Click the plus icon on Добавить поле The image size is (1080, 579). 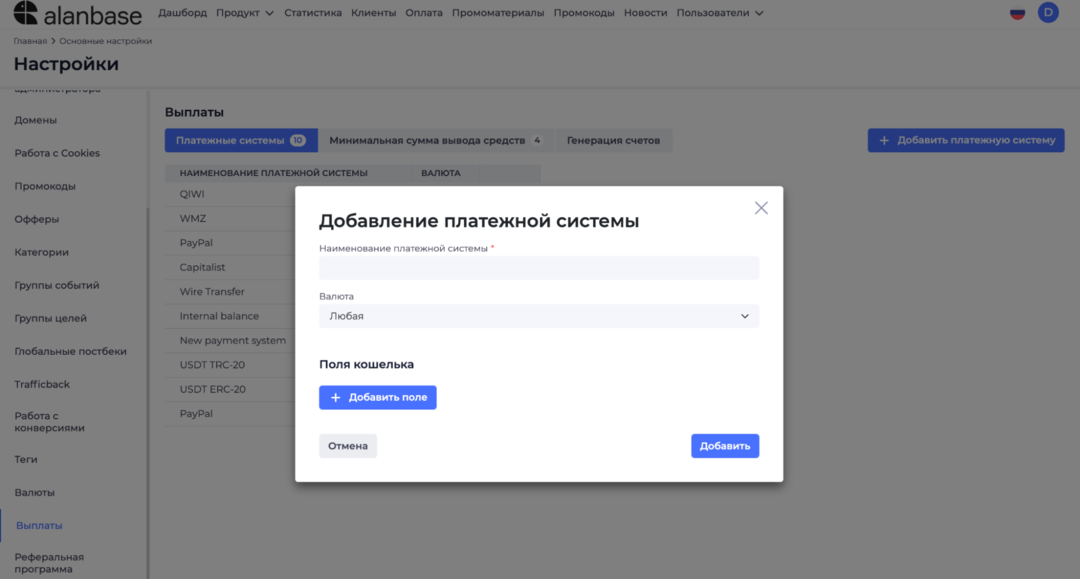point(334,397)
